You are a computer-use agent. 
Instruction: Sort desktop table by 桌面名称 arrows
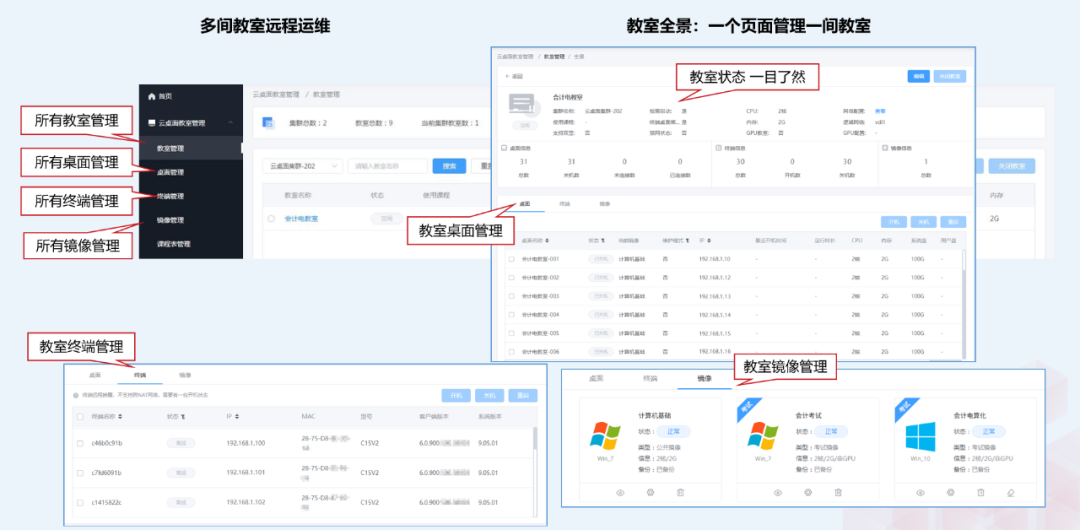click(548, 241)
